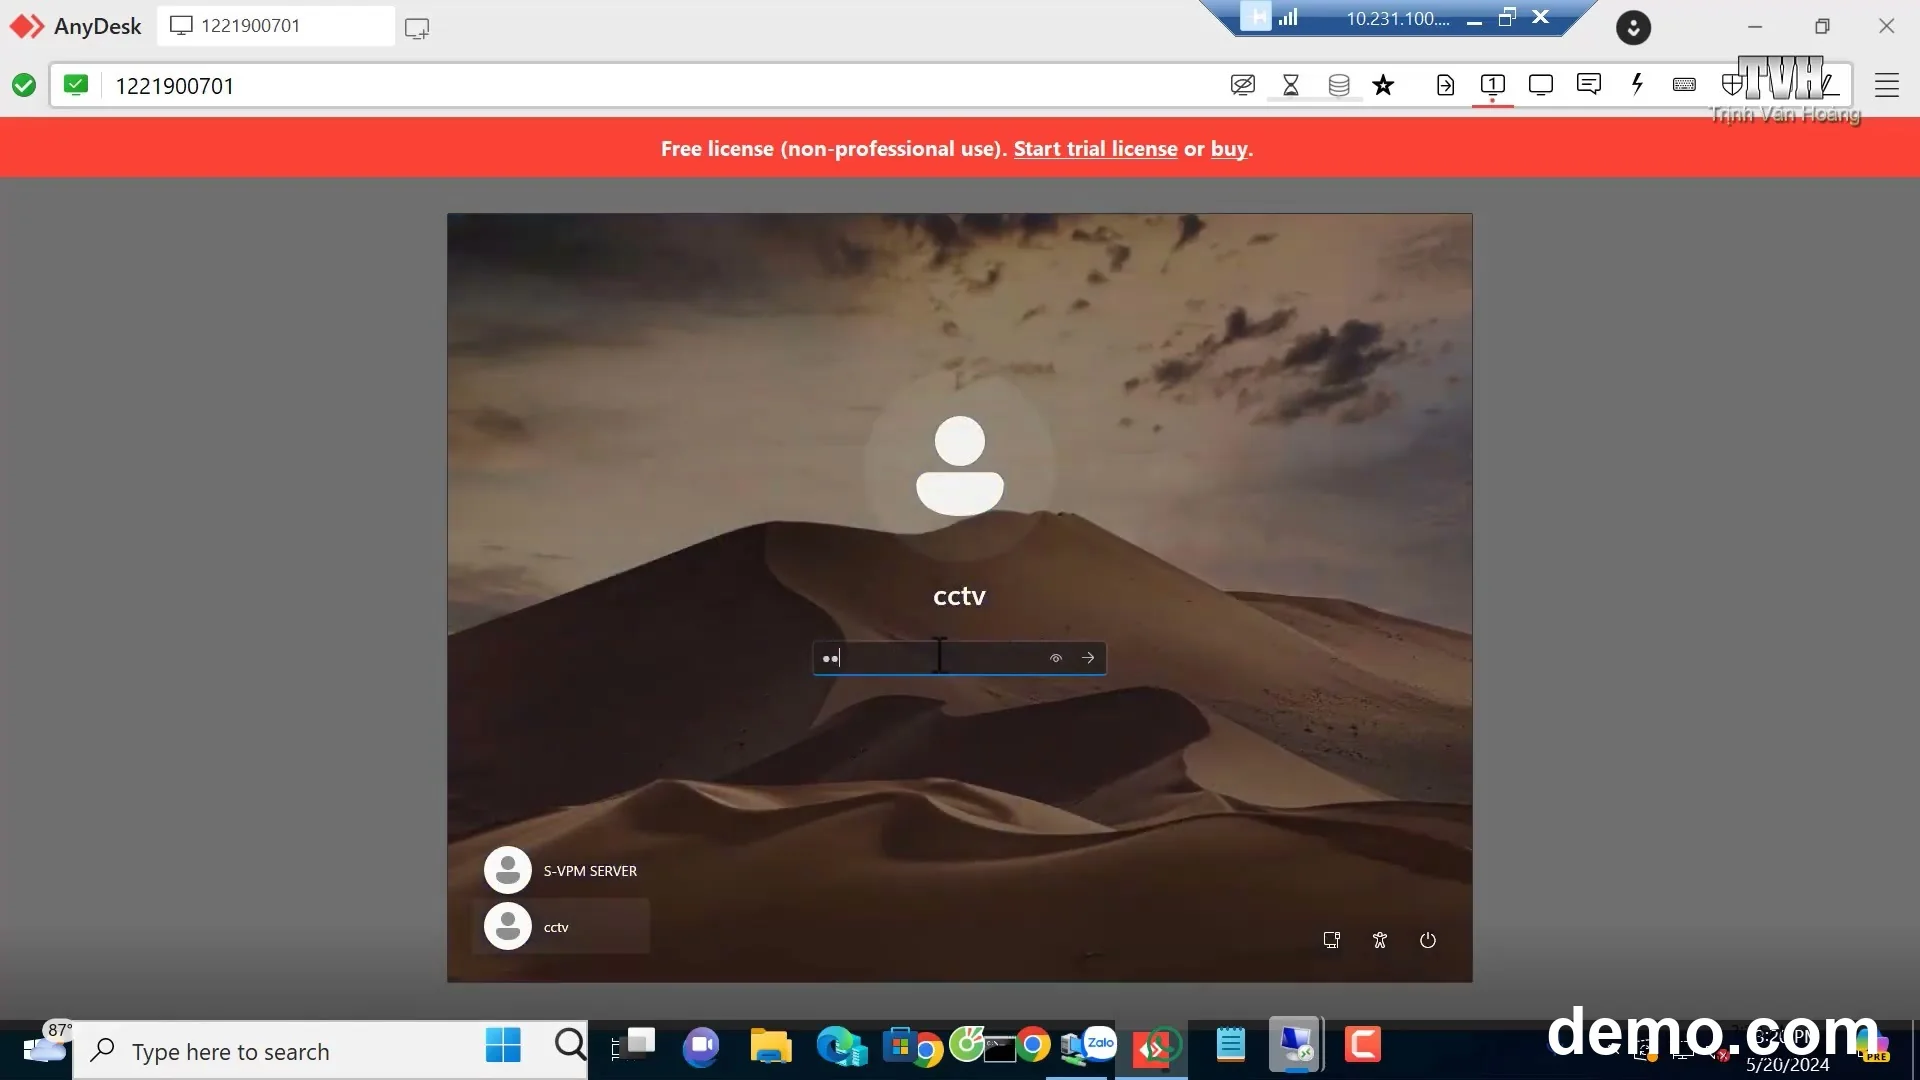Screen dimensions: 1920x1080
Task: Open new AnyDesk session tab
Action: click(417, 28)
